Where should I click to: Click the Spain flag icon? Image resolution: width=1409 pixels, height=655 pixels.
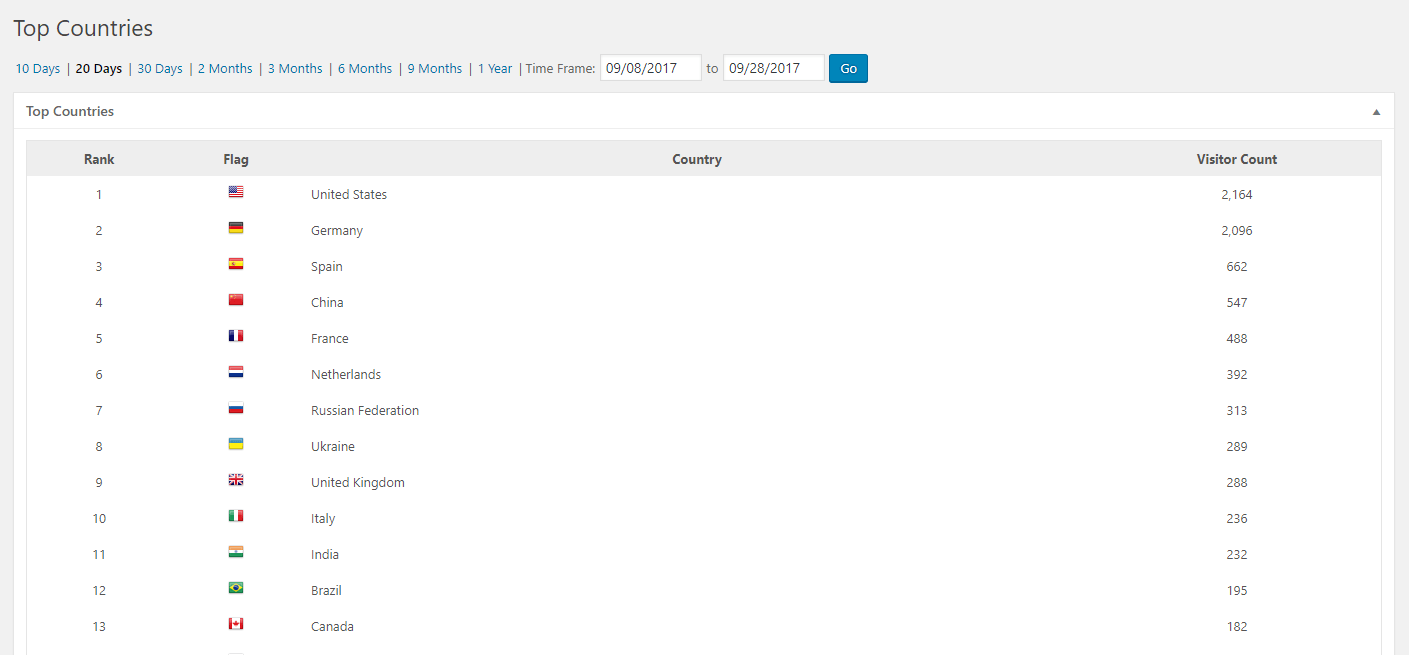pos(236,264)
